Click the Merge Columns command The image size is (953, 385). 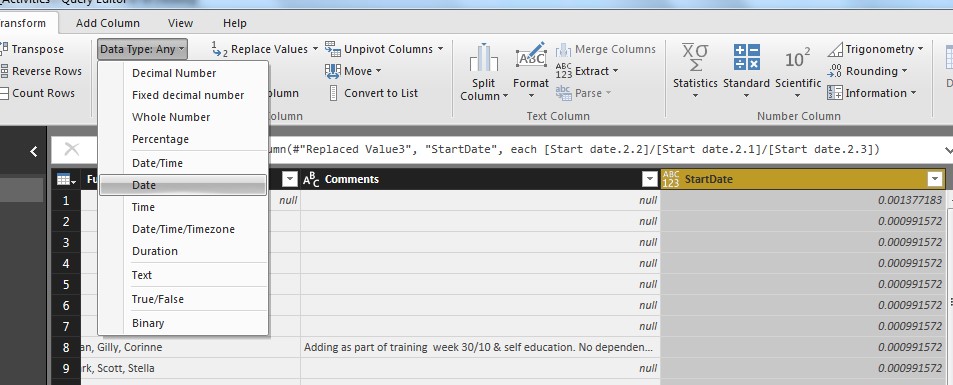(x=605, y=49)
